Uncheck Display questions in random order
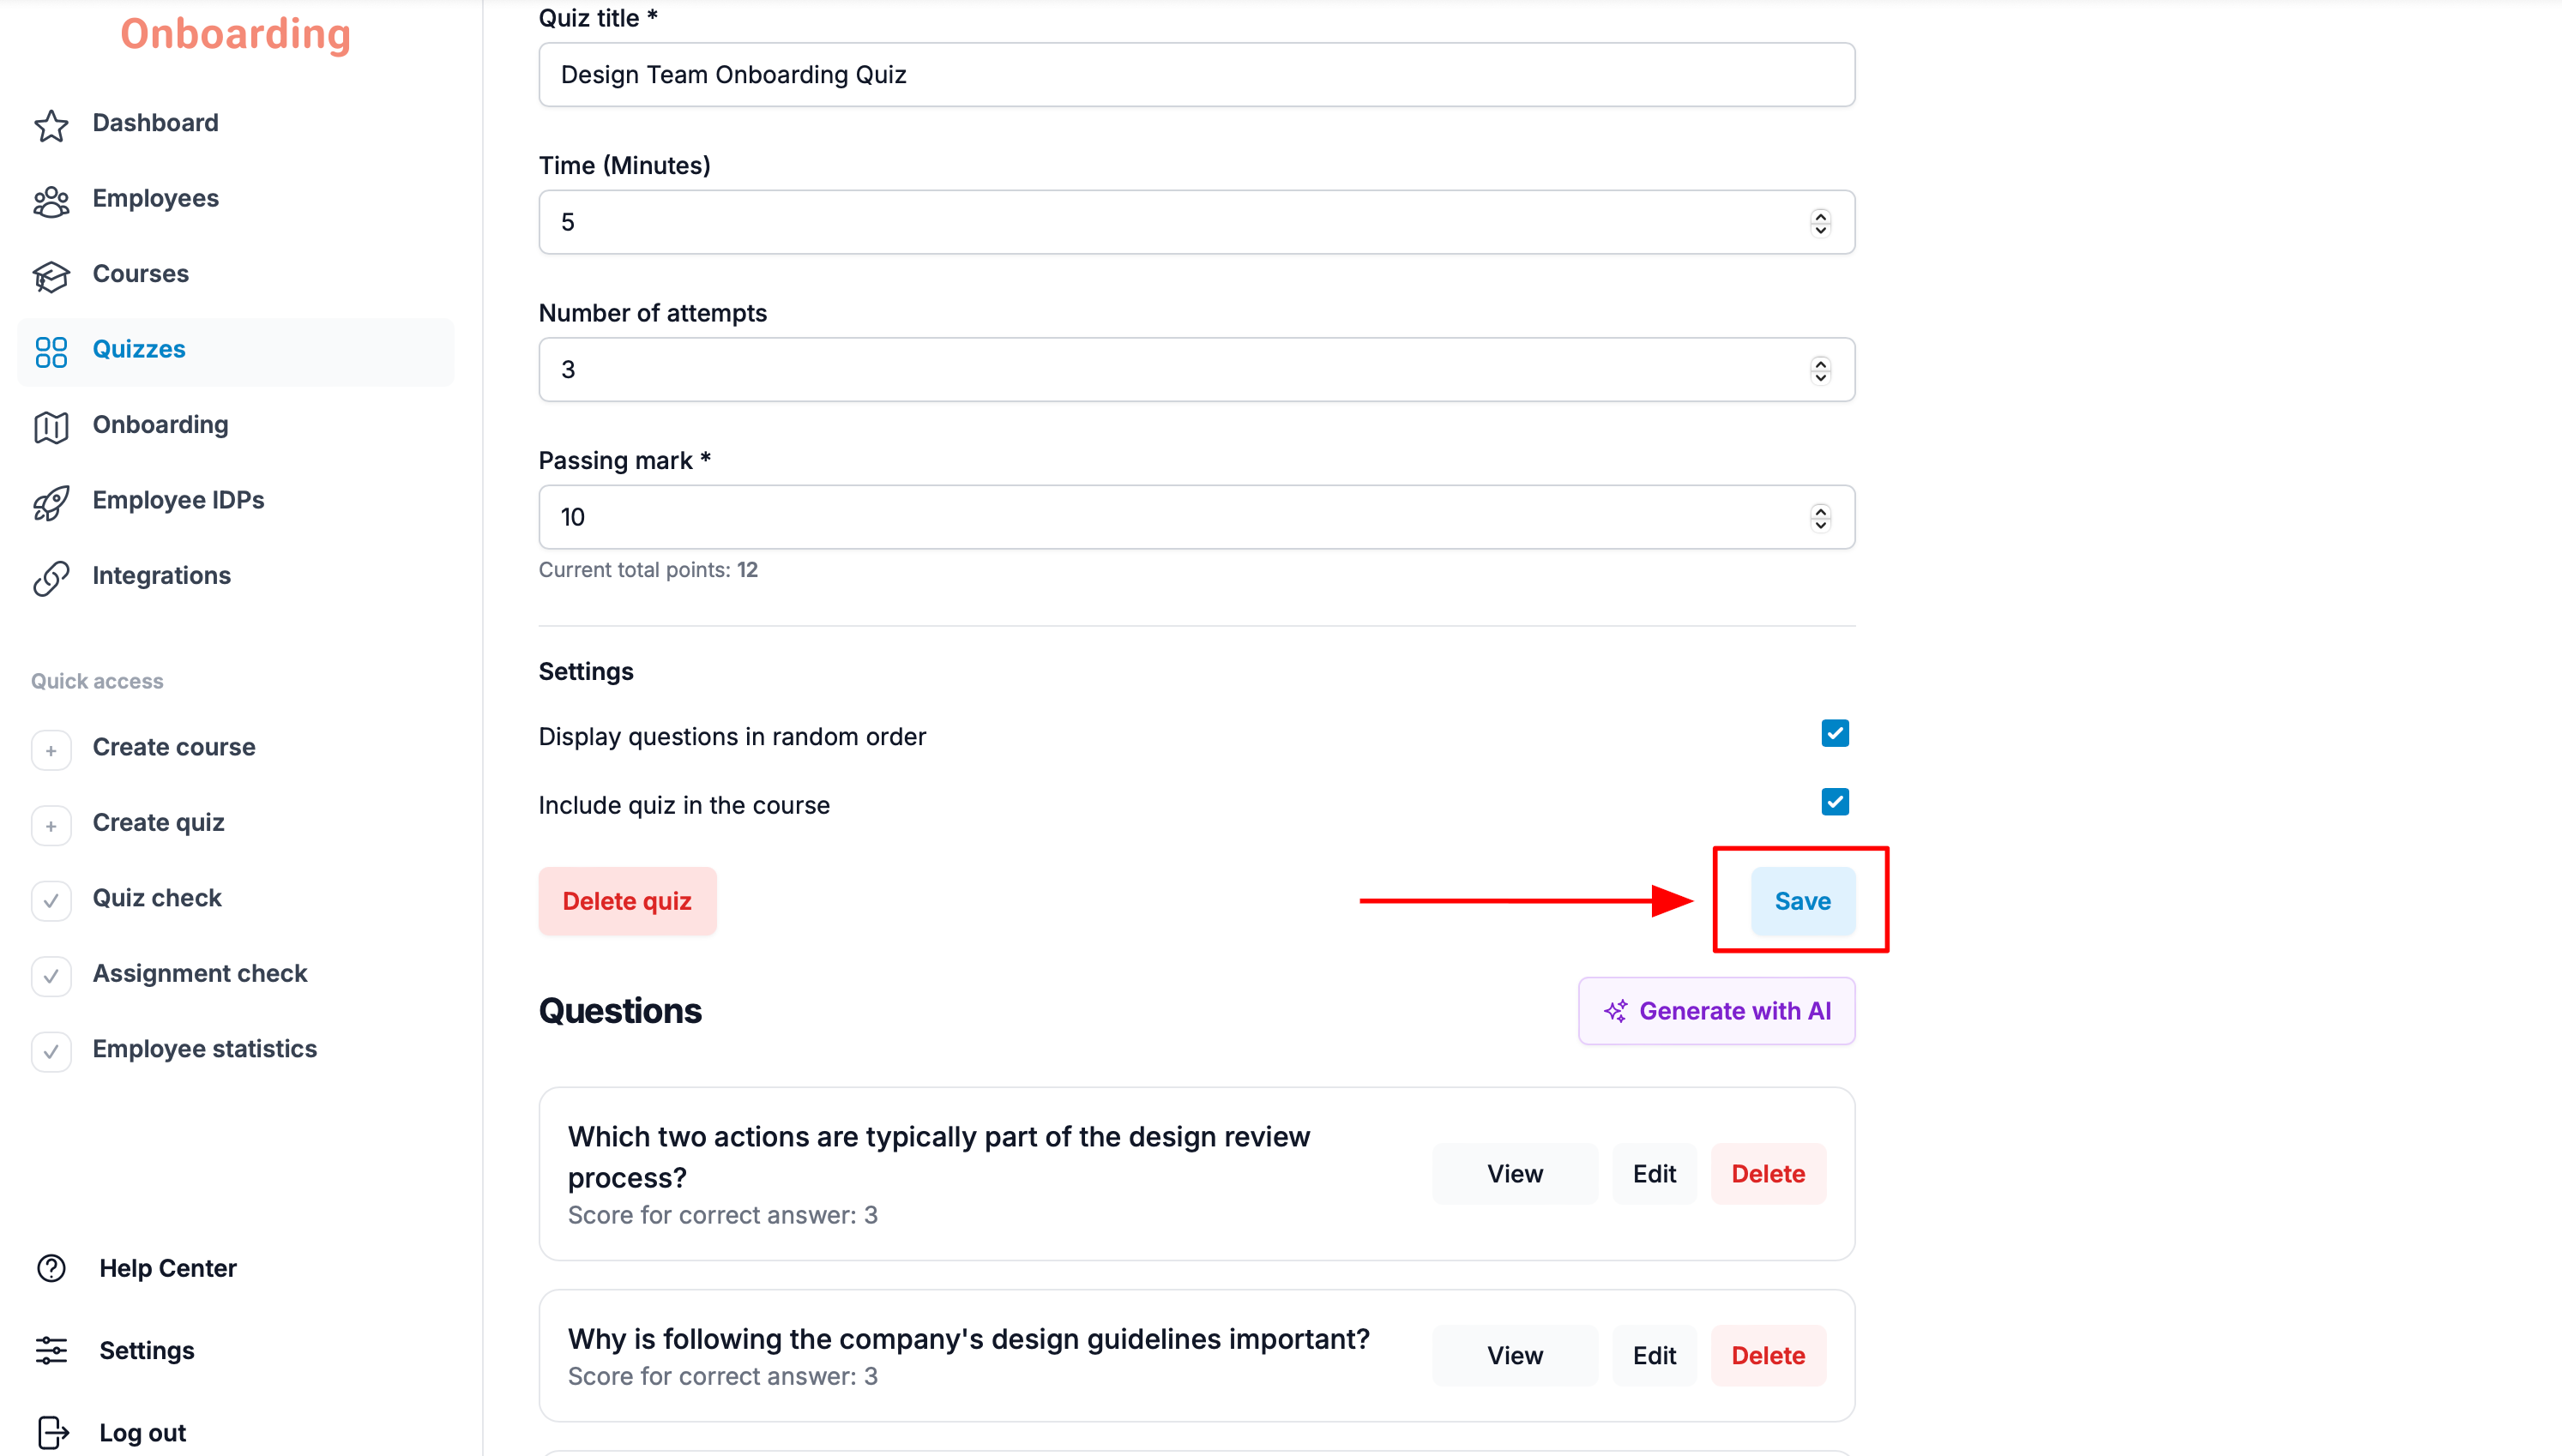Screen dimensions: 2562x1456 [1834, 733]
